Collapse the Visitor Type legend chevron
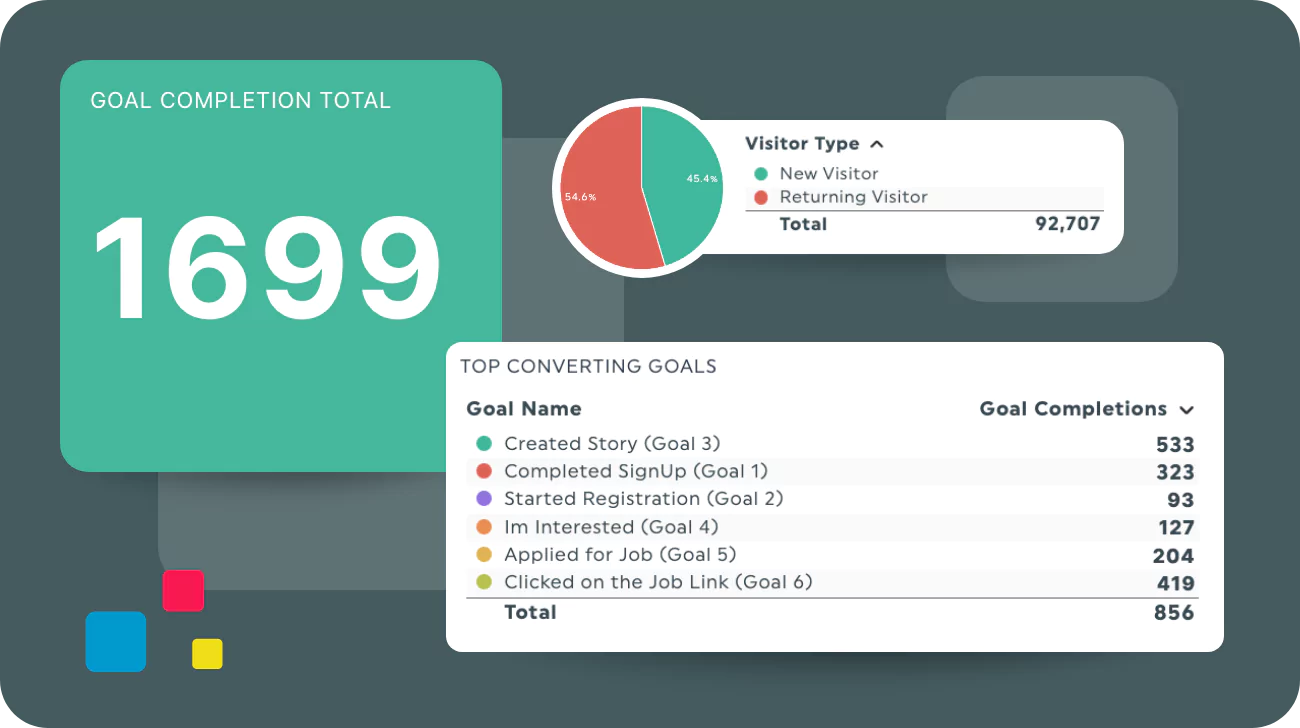The width and height of the screenshot is (1300, 728). point(877,143)
